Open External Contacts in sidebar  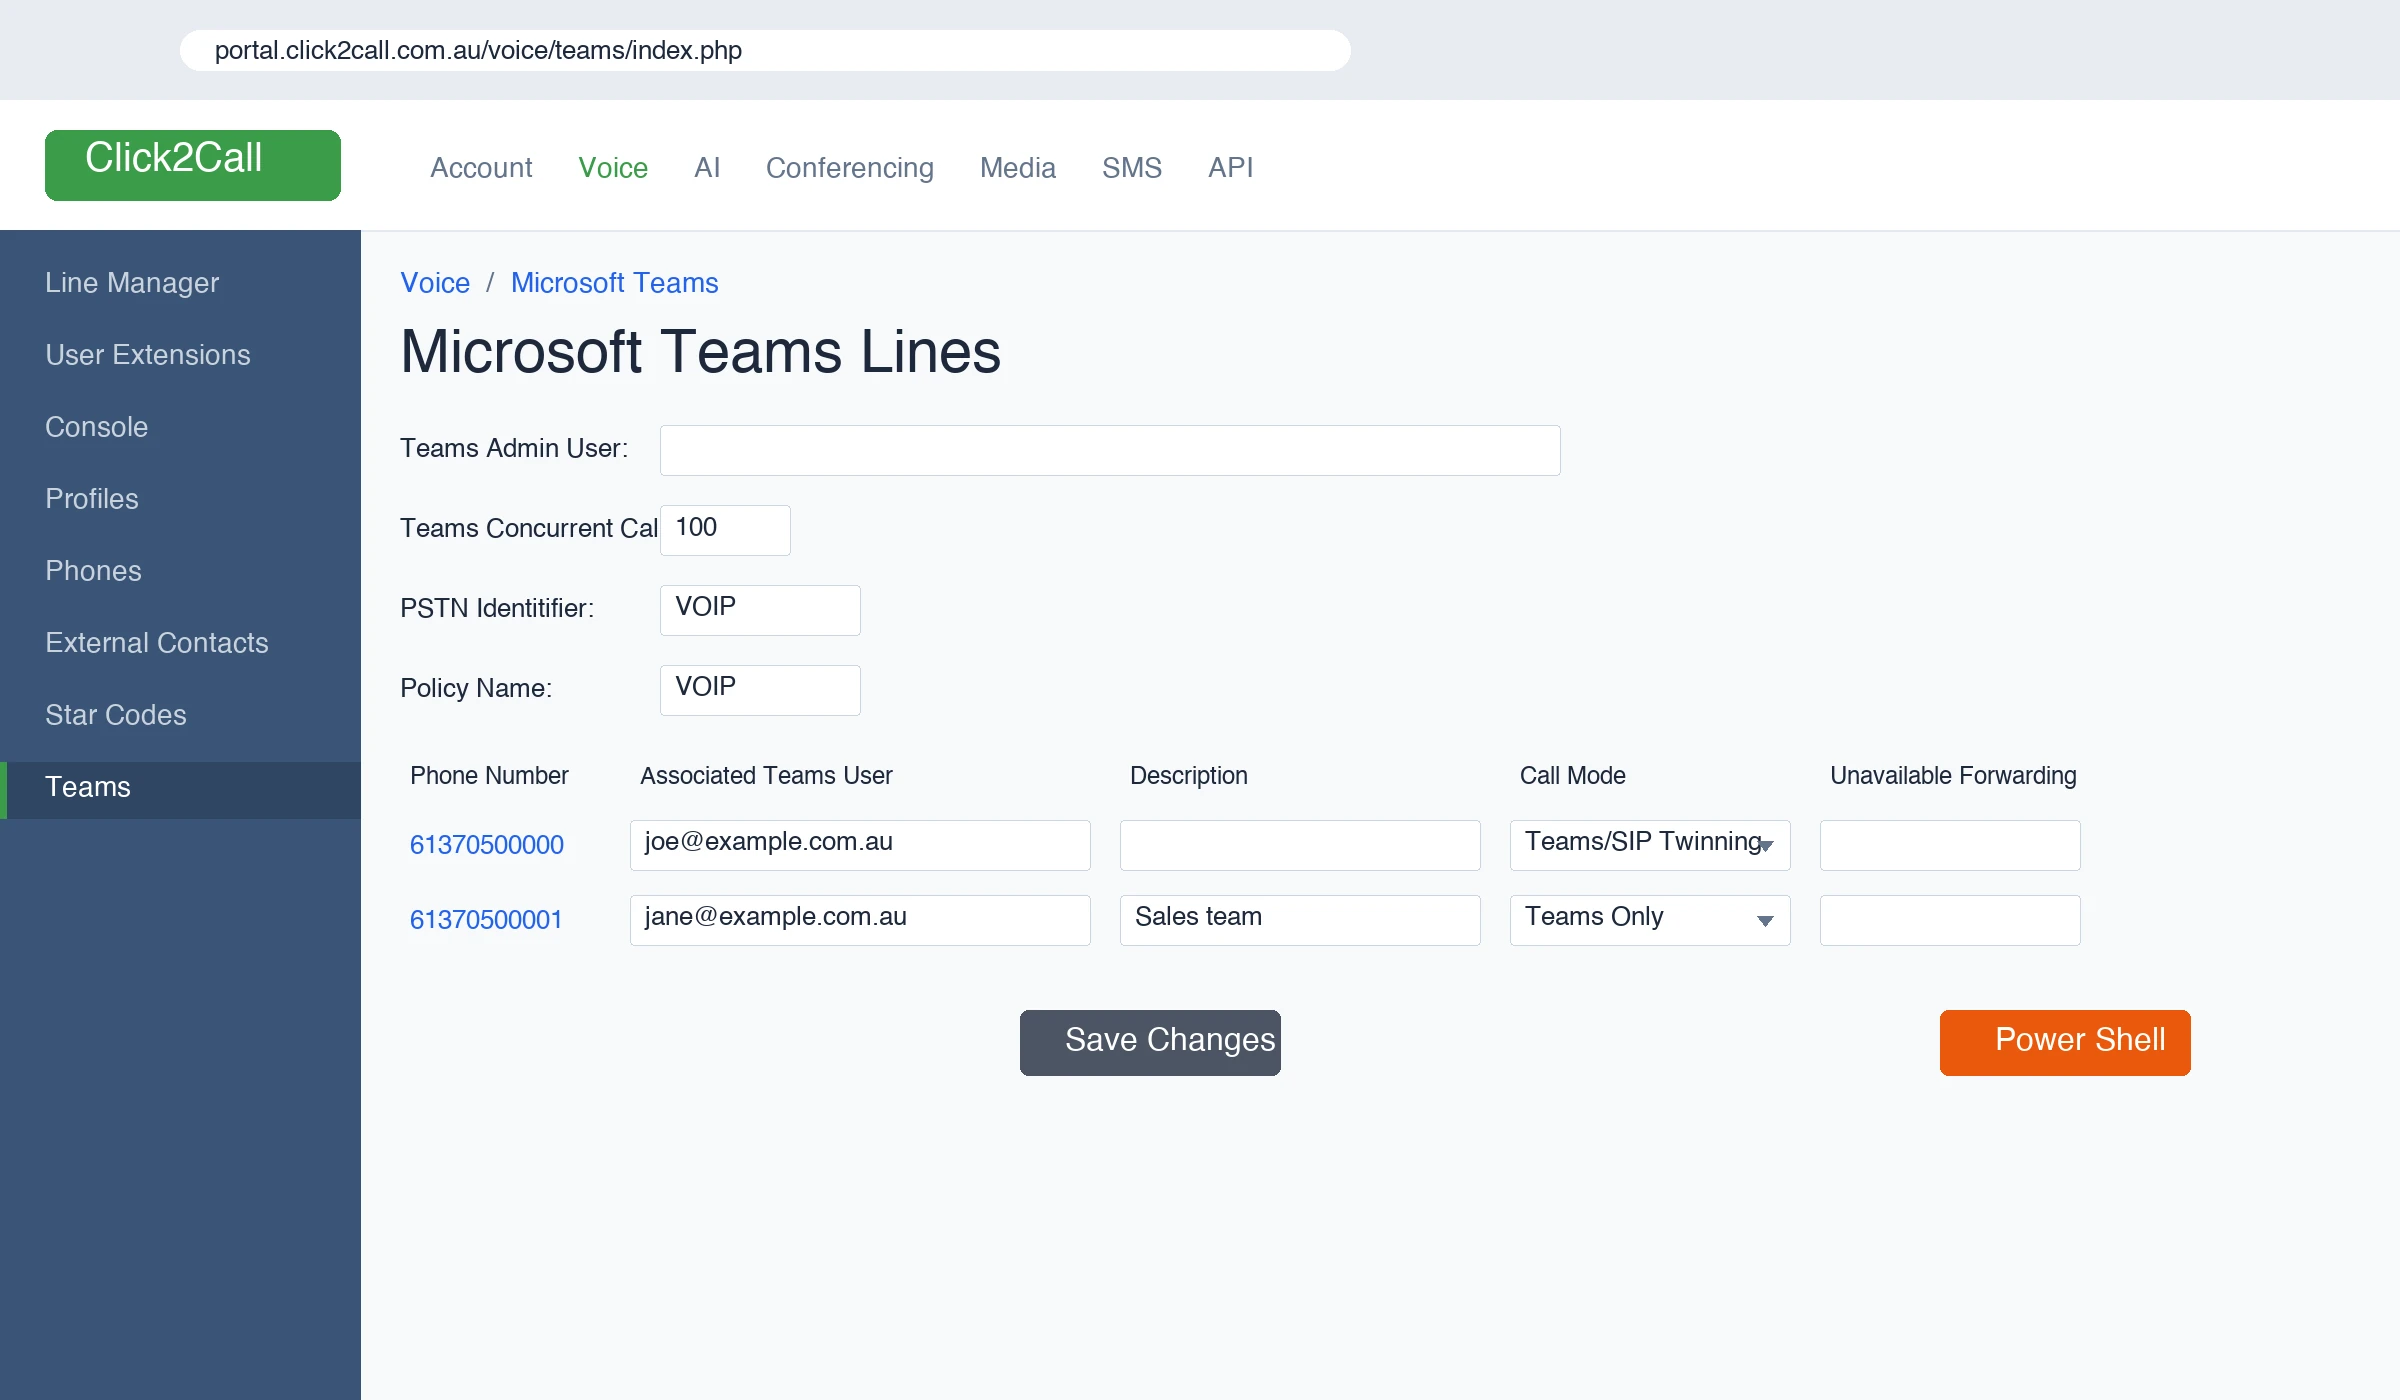(x=180, y=643)
